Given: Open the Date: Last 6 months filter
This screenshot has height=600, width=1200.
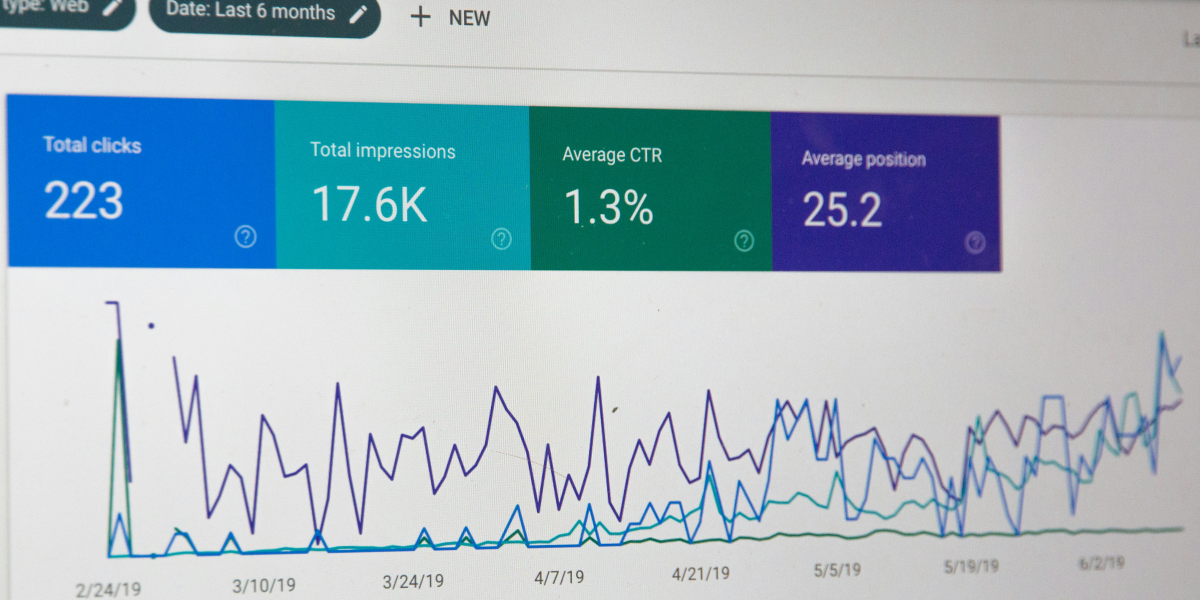Looking at the screenshot, I should pyautogui.click(x=250, y=13).
